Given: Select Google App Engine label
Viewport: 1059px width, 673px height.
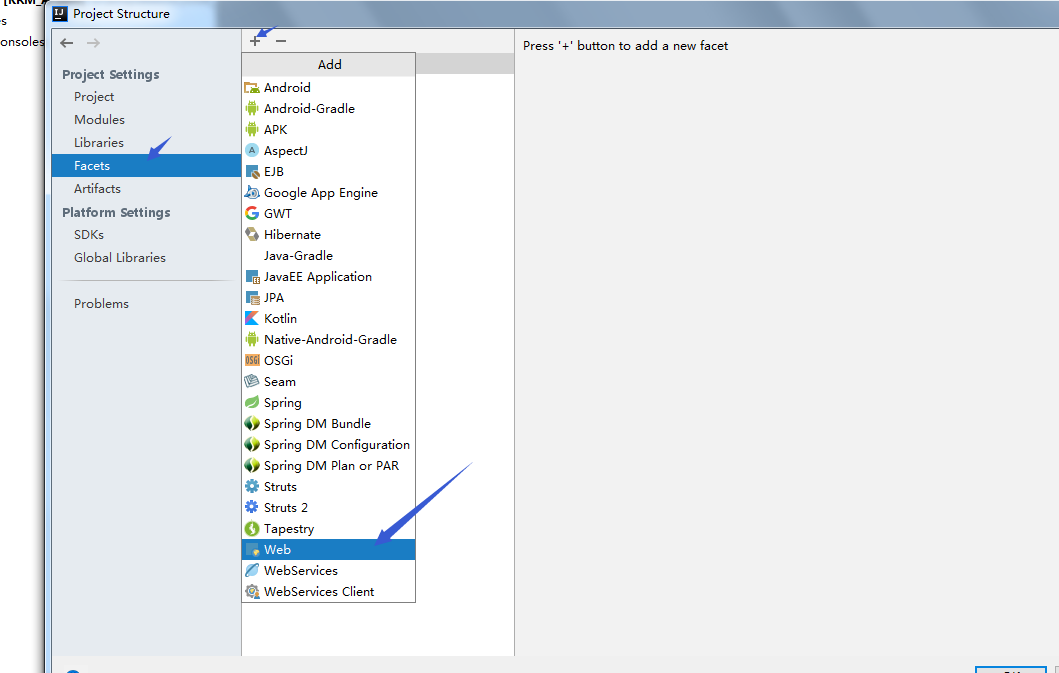Looking at the screenshot, I should 320,193.
